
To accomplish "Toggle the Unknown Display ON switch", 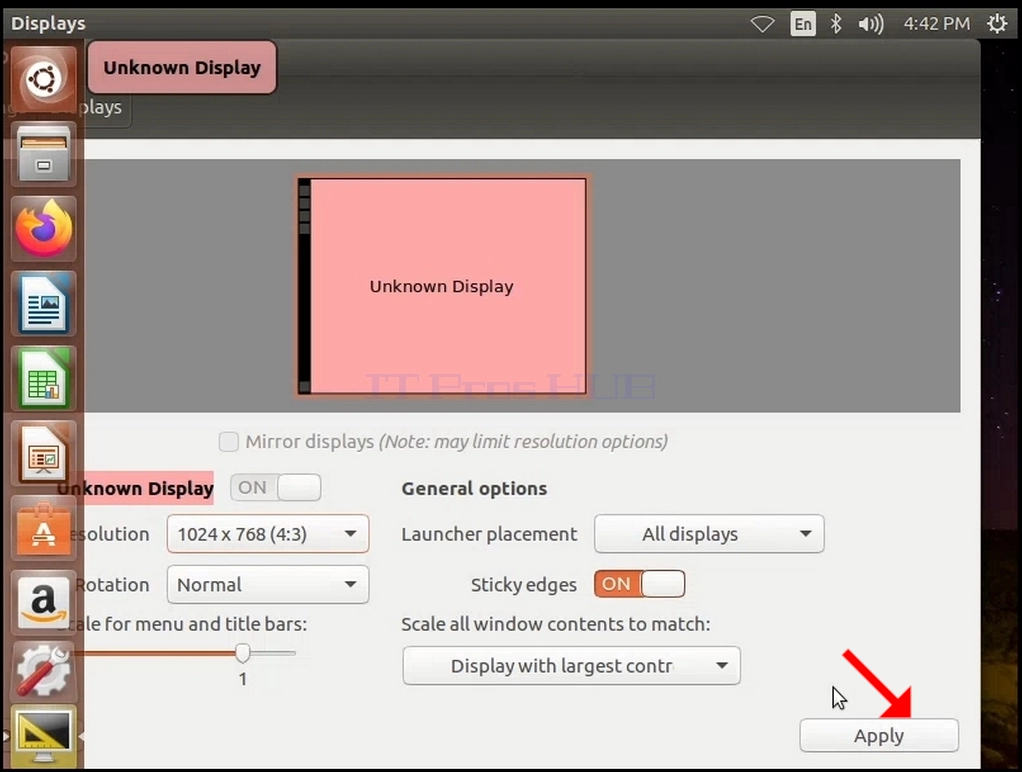I will pyautogui.click(x=276, y=488).
